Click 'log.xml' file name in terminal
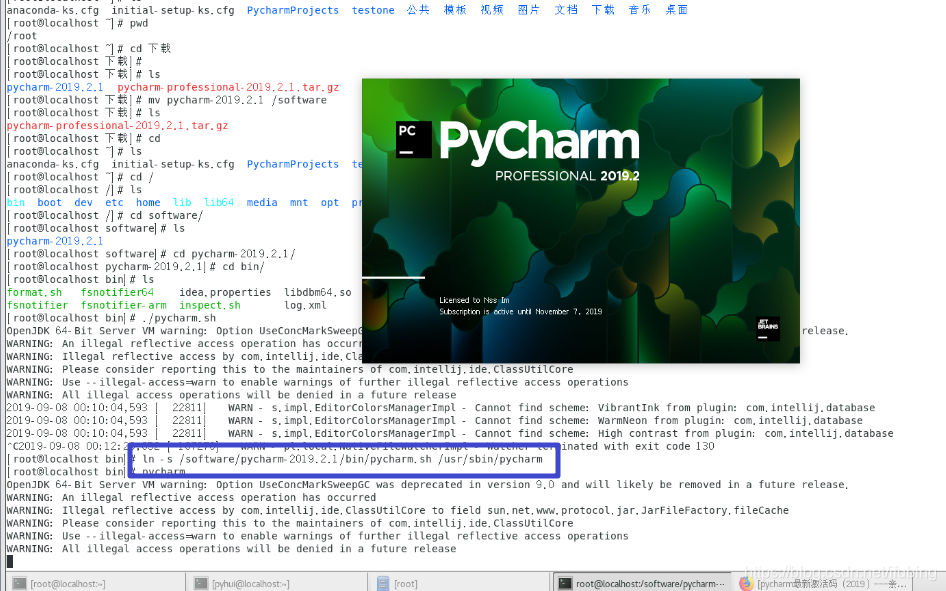Screen dimensions: 946x591 pos(305,305)
